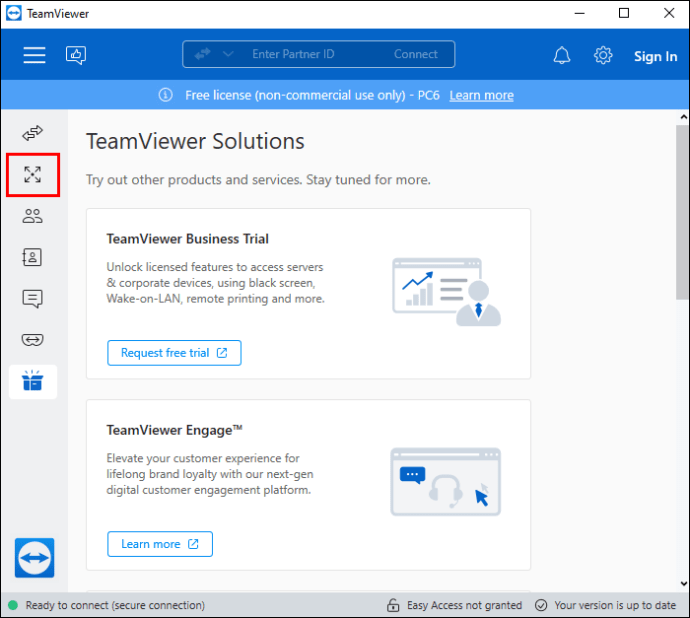This screenshot has height=618, width=690.
Task: Open the Meeting sidebar people icon
Action: click(x=33, y=215)
